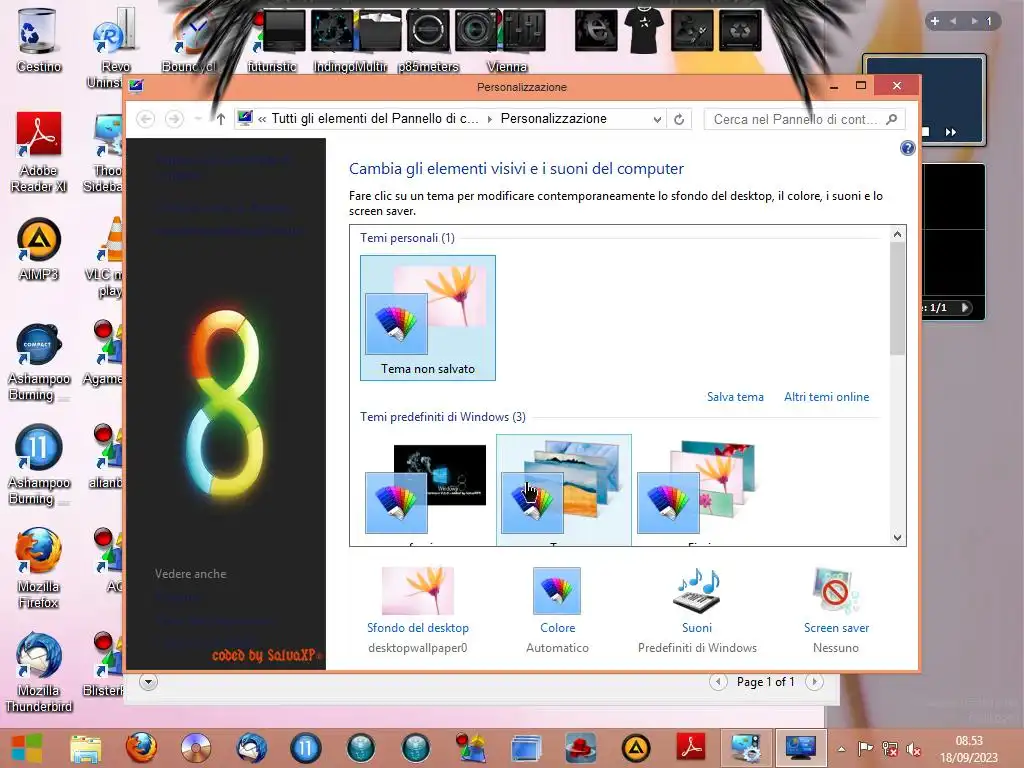The height and width of the screenshot is (768, 1024).
Task: Click the muted volume tray icon
Action: point(914,749)
